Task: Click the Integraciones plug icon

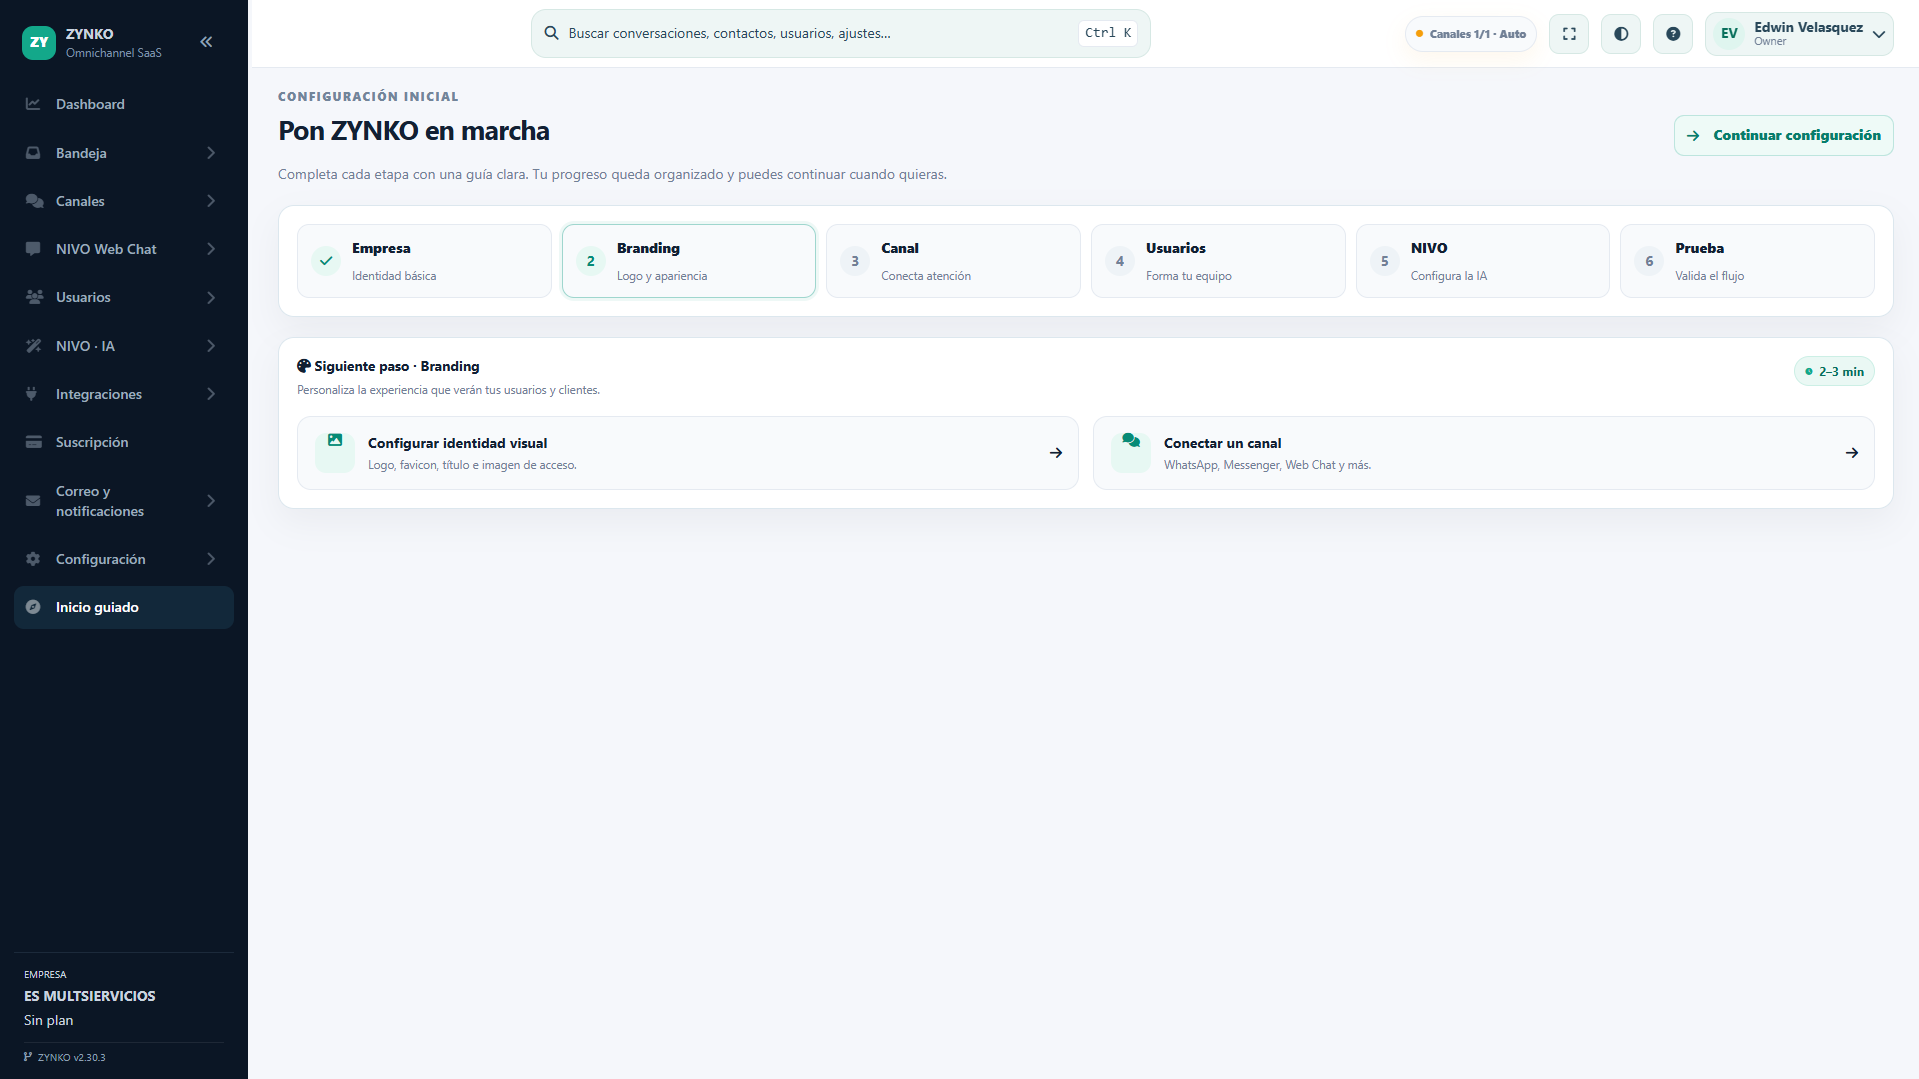Action: [x=32, y=394]
